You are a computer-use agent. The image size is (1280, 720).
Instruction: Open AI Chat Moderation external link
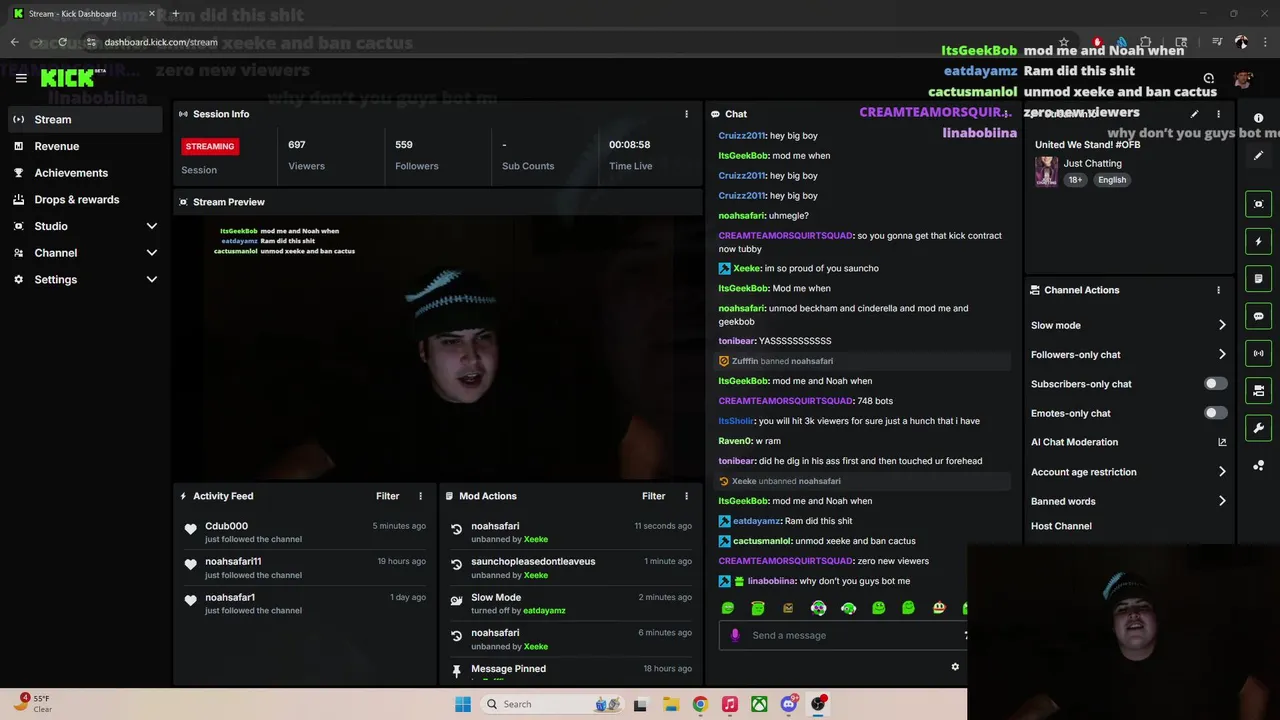pyautogui.click(x=1222, y=442)
